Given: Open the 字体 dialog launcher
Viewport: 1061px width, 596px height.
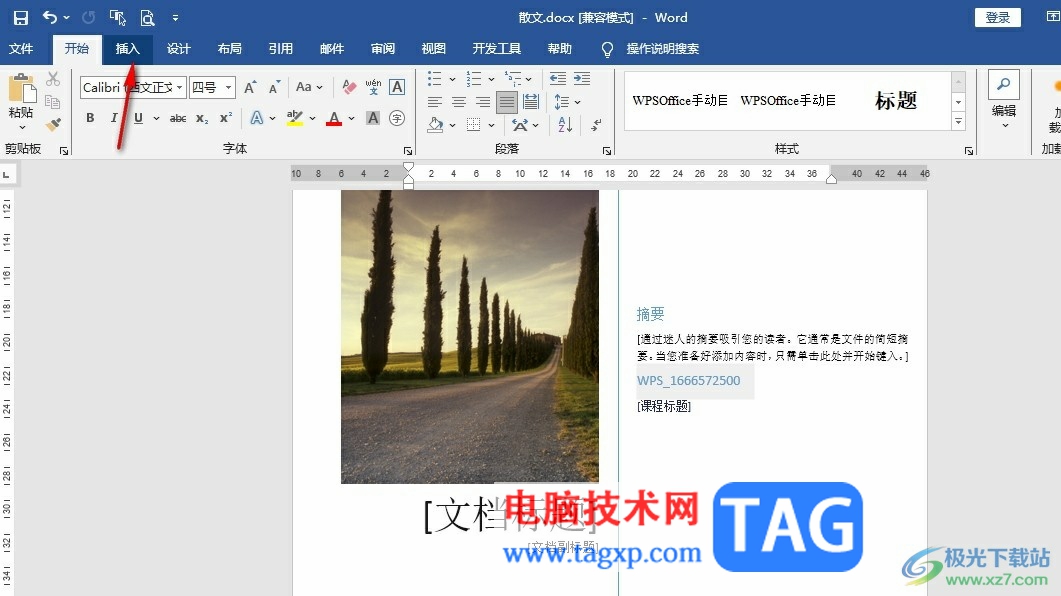Looking at the screenshot, I should pyautogui.click(x=407, y=151).
